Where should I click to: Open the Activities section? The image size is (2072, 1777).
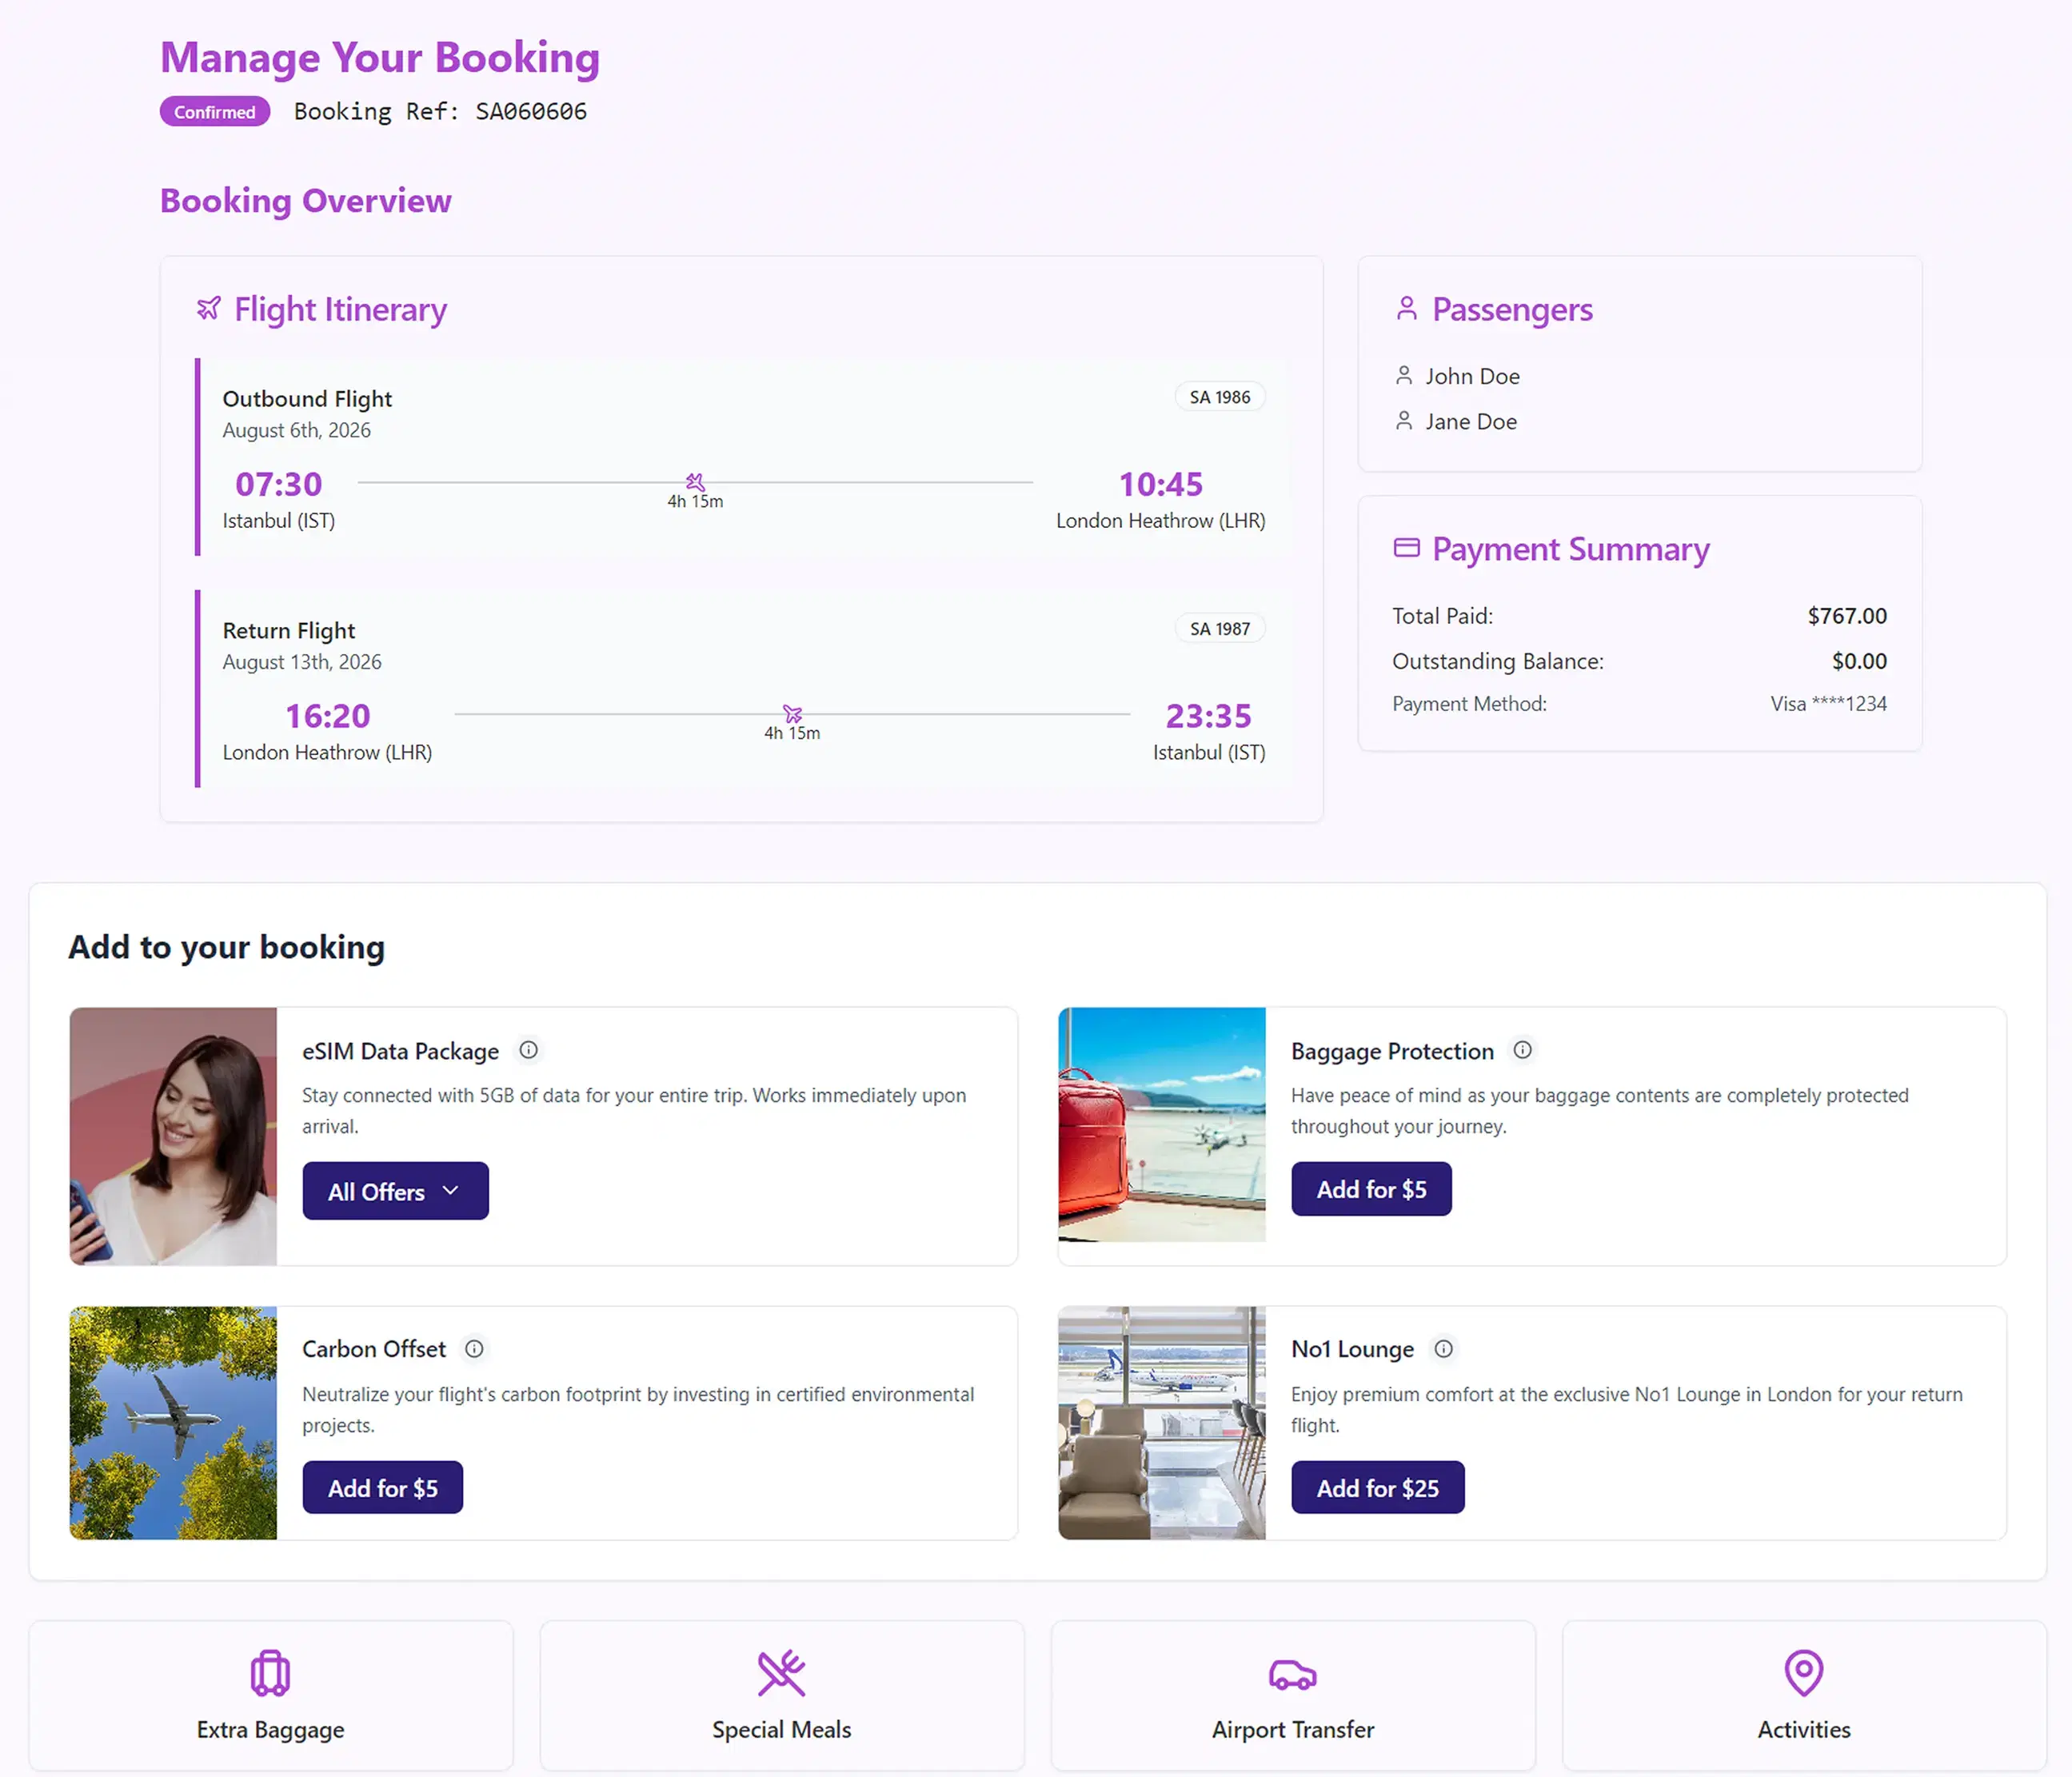(1803, 1695)
